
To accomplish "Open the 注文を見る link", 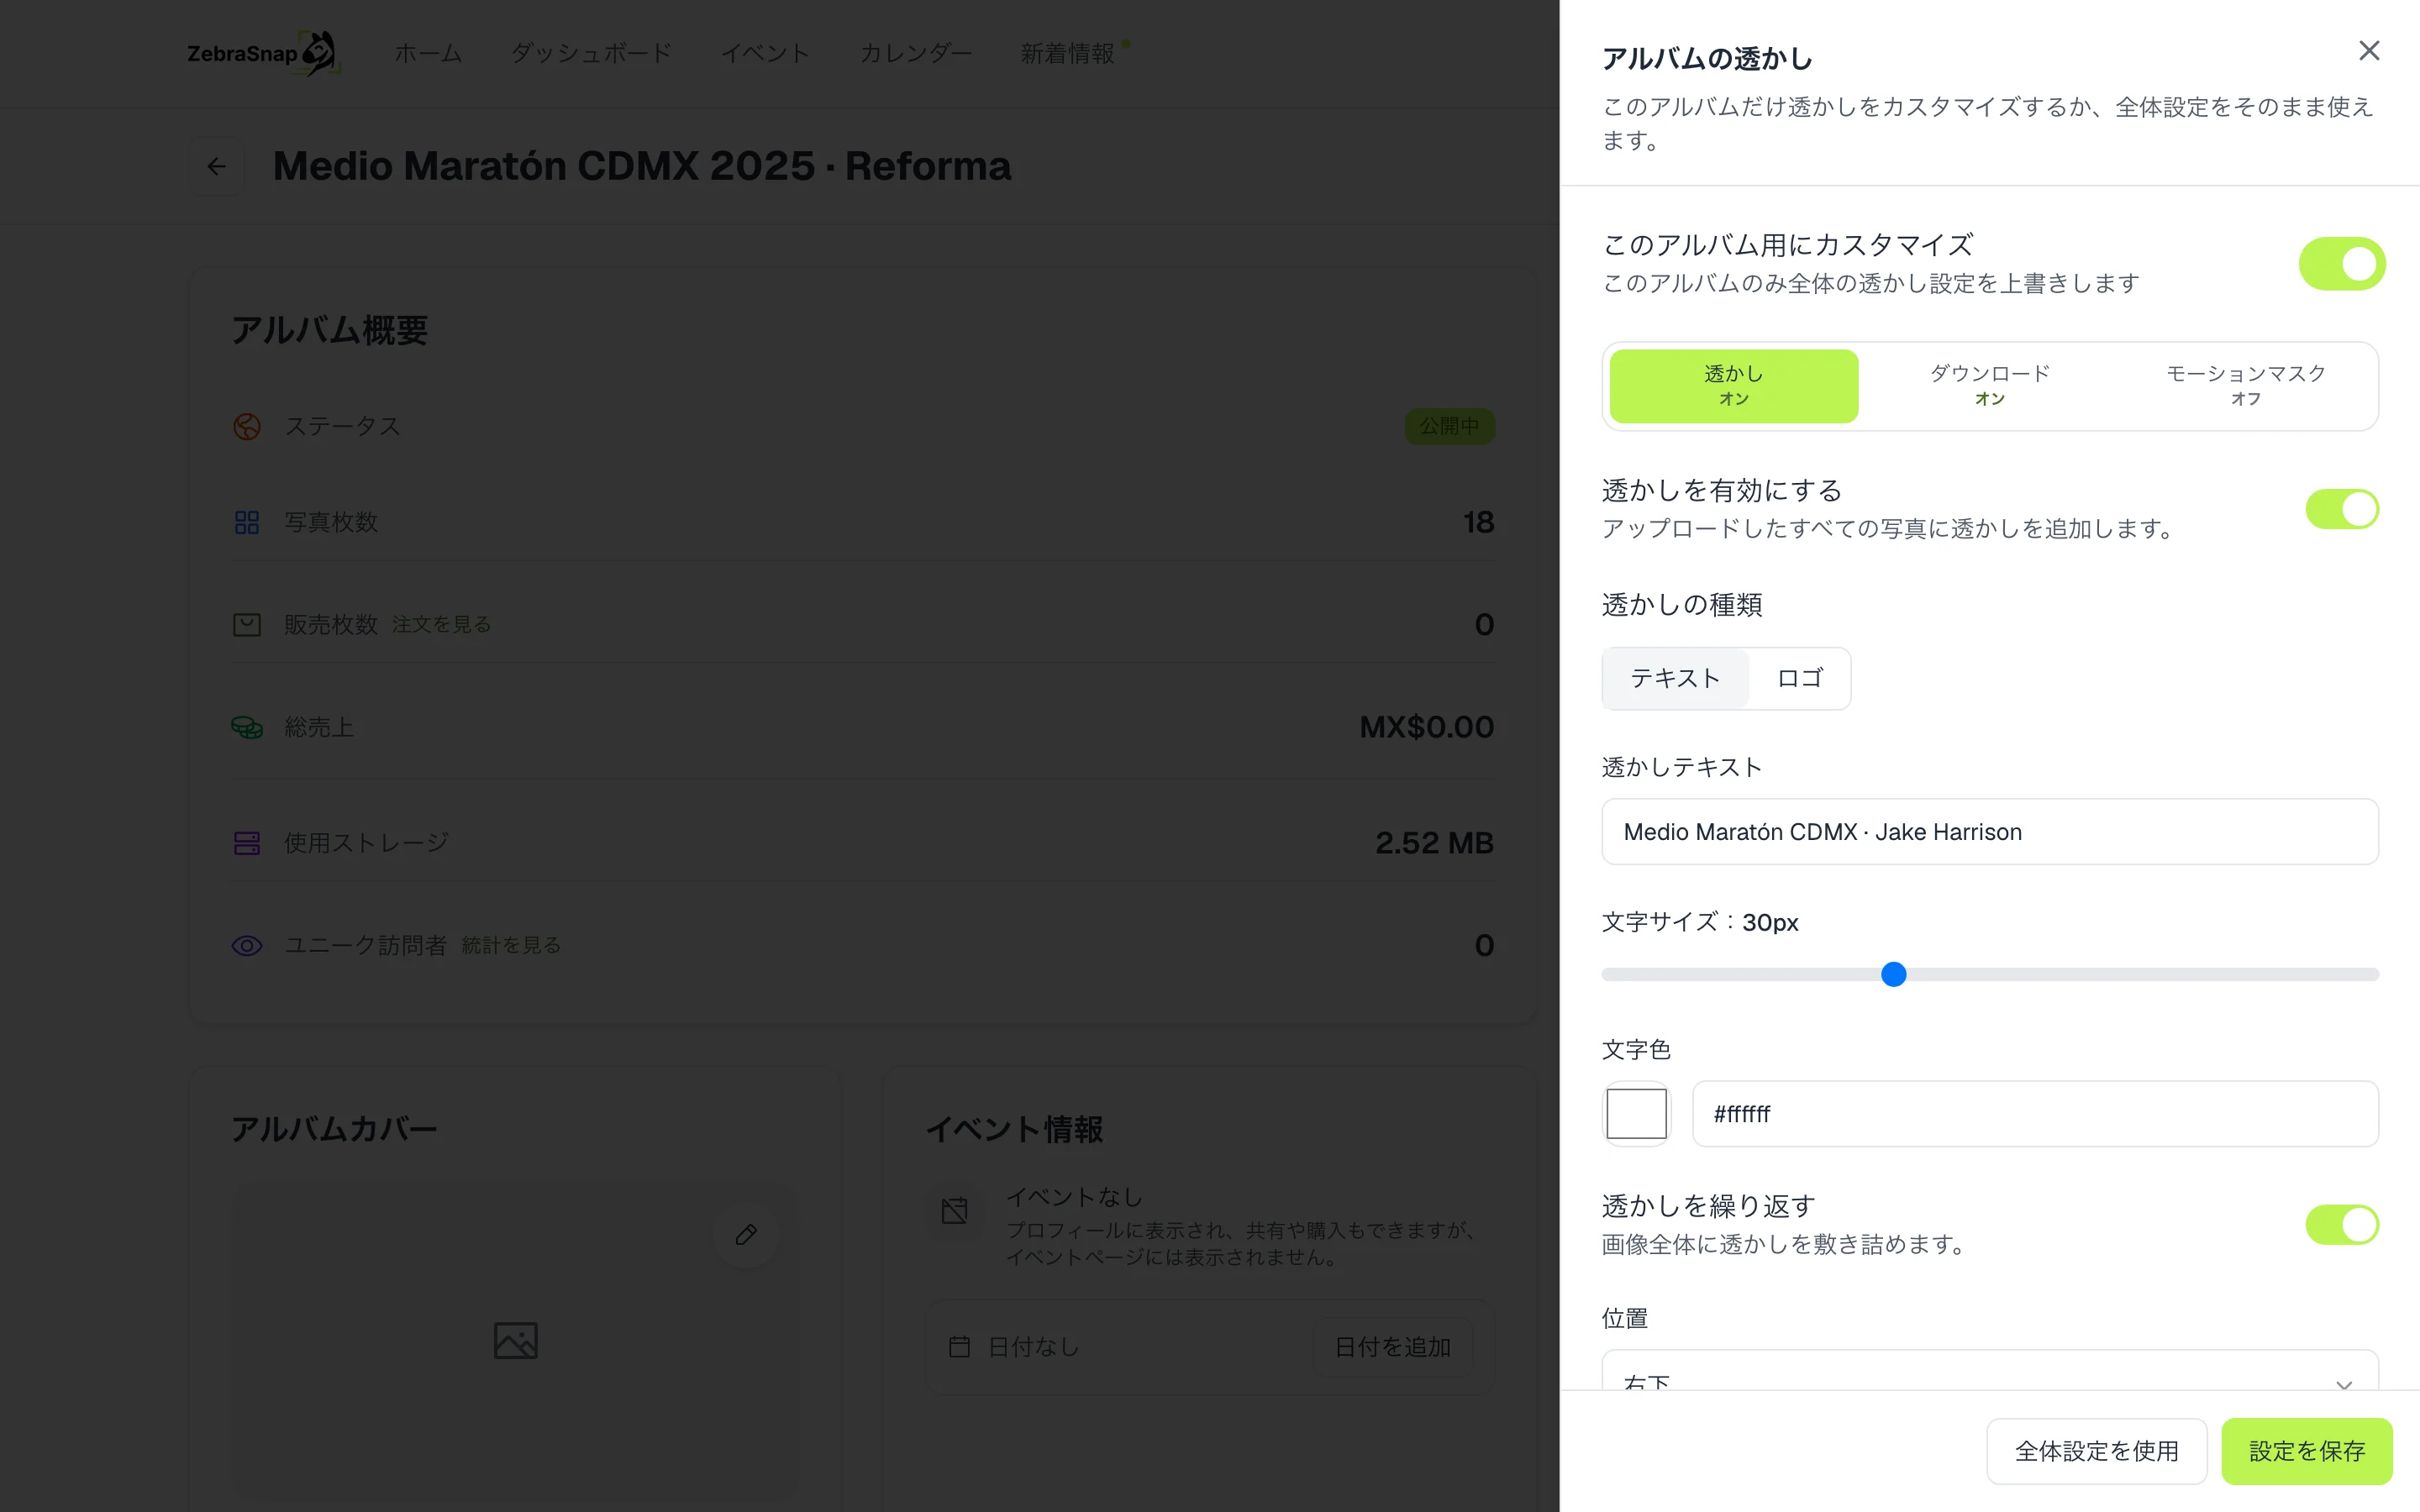I will [441, 624].
